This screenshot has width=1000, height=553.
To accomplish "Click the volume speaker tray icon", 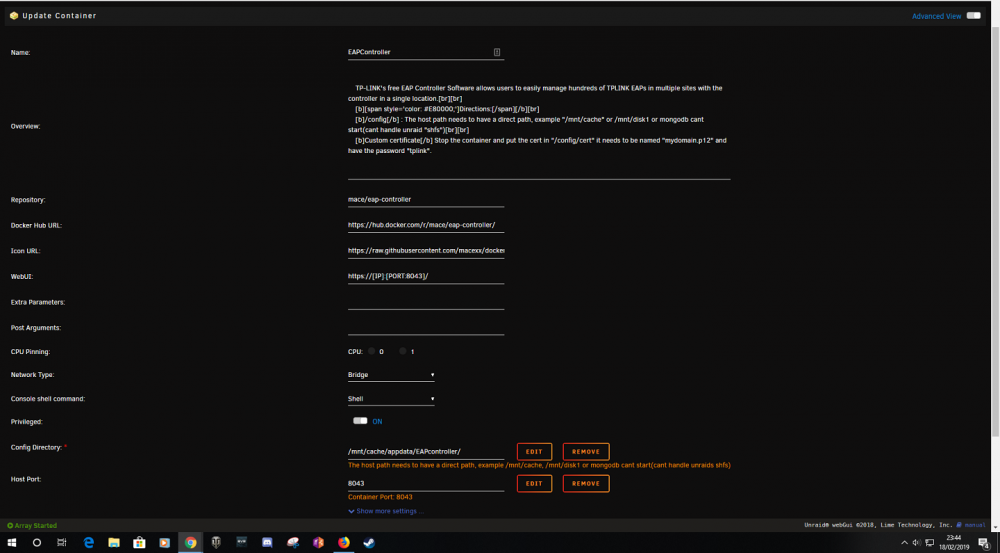I will click(x=916, y=543).
